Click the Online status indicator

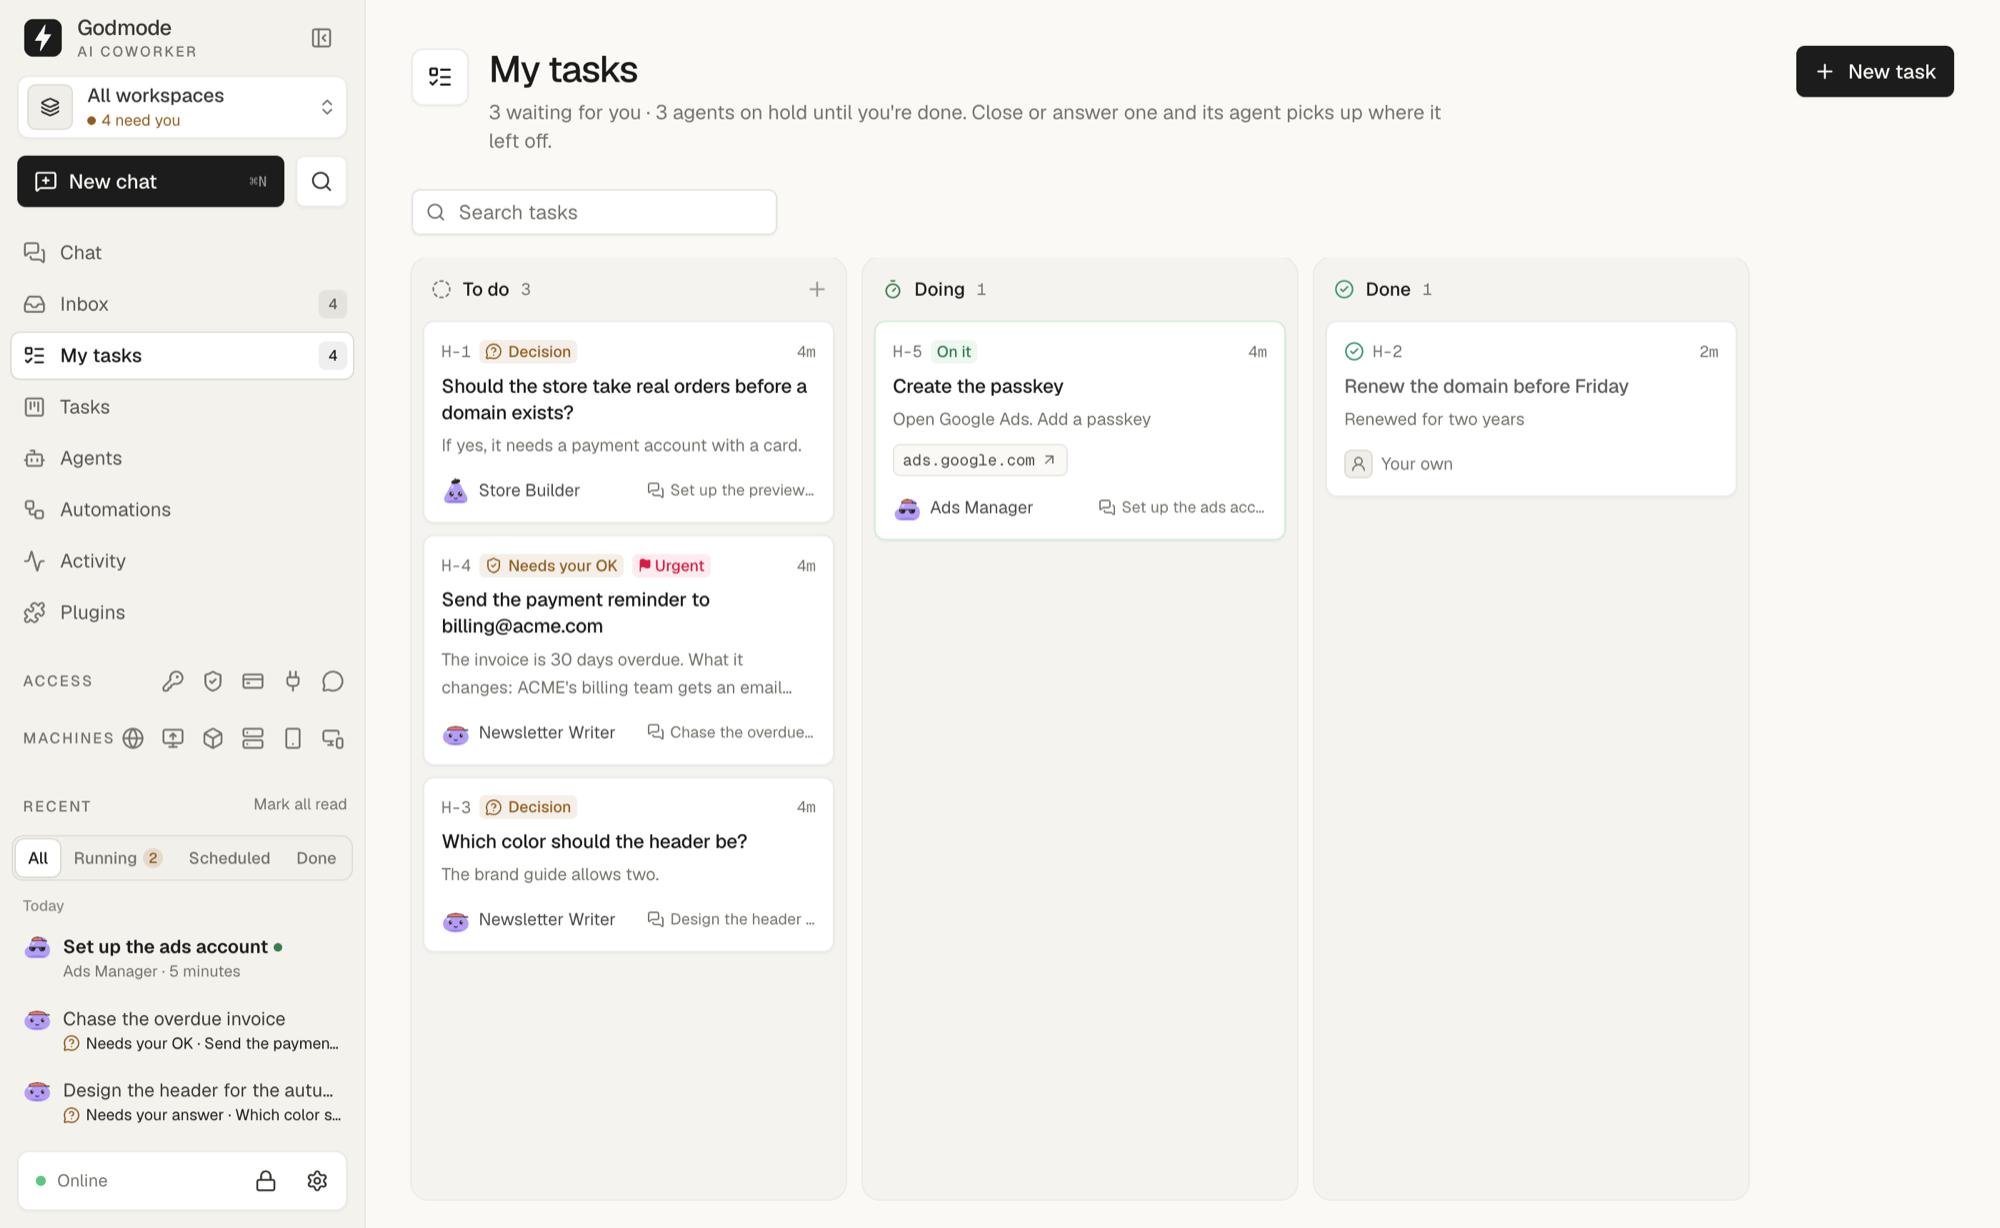pyautogui.click(x=71, y=1180)
